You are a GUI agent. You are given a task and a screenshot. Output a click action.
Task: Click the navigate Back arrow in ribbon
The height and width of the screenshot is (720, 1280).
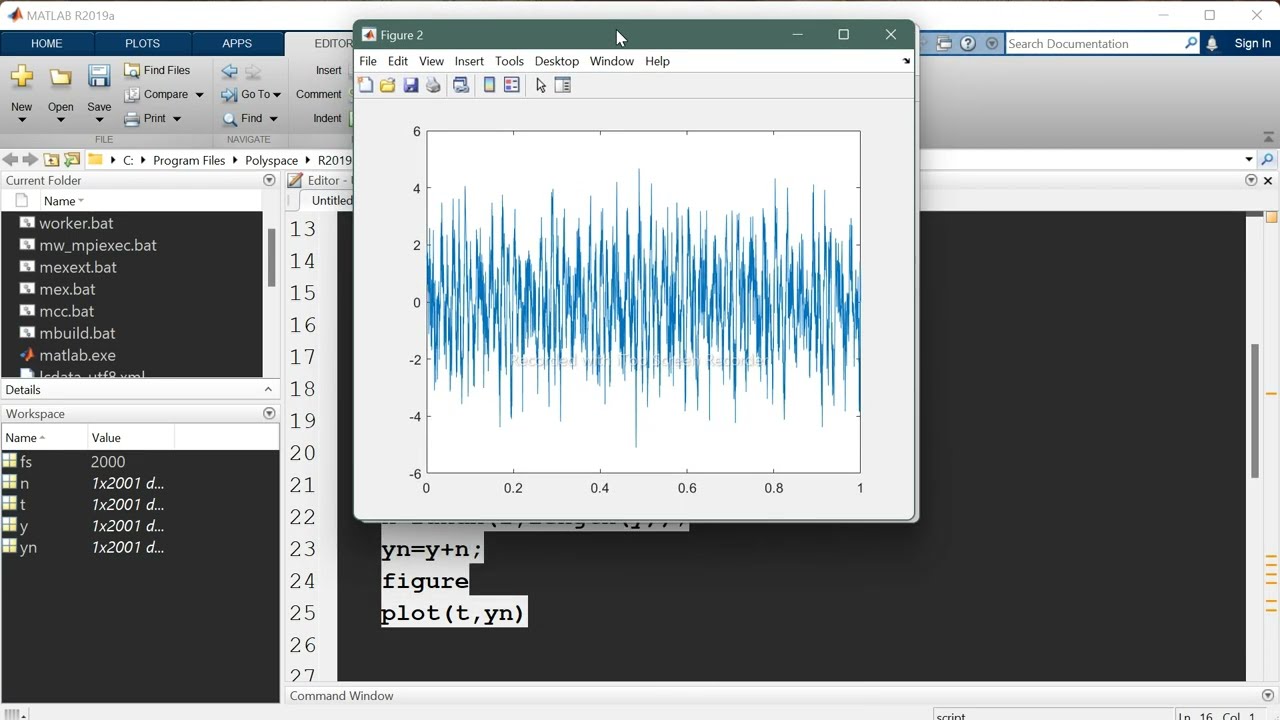coord(230,71)
